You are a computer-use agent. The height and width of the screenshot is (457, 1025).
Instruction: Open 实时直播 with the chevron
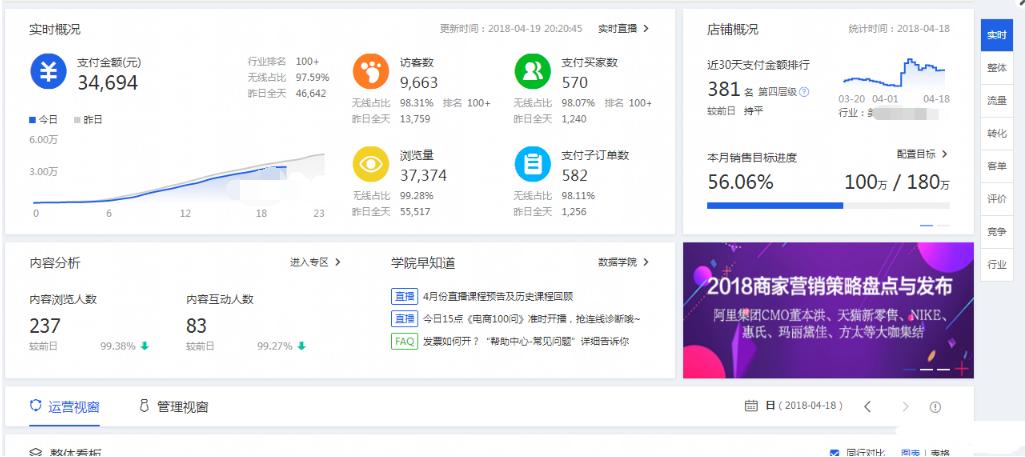(x=624, y=29)
